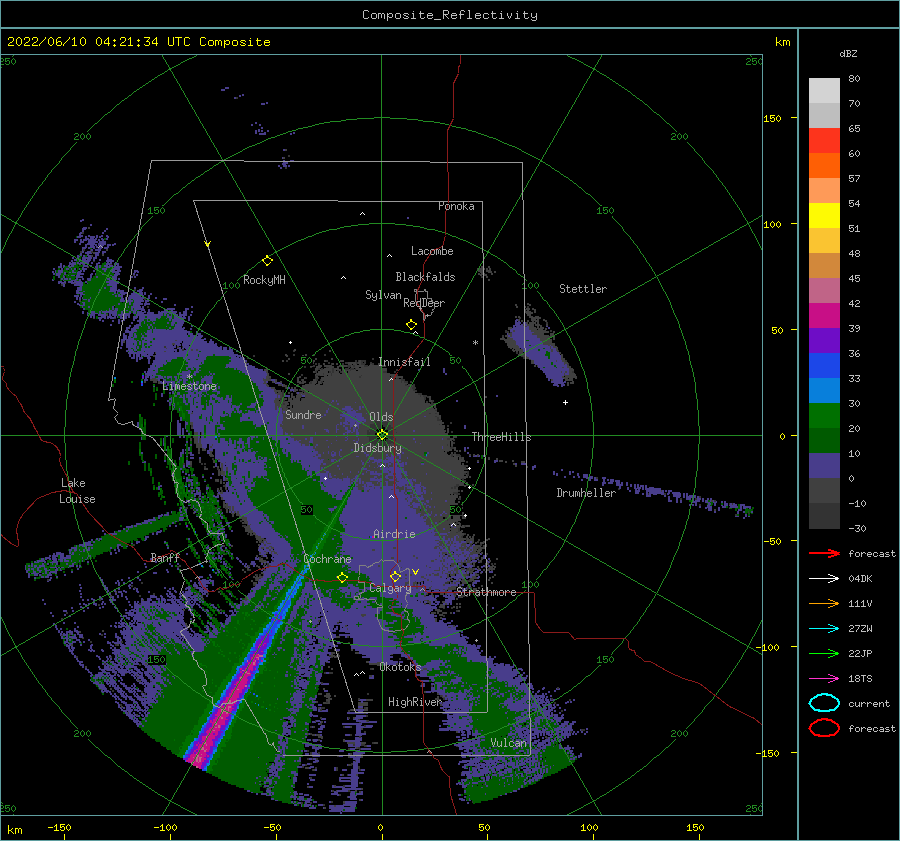Click the Banff label
The width and height of the screenshot is (900, 841).
coord(165,558)
